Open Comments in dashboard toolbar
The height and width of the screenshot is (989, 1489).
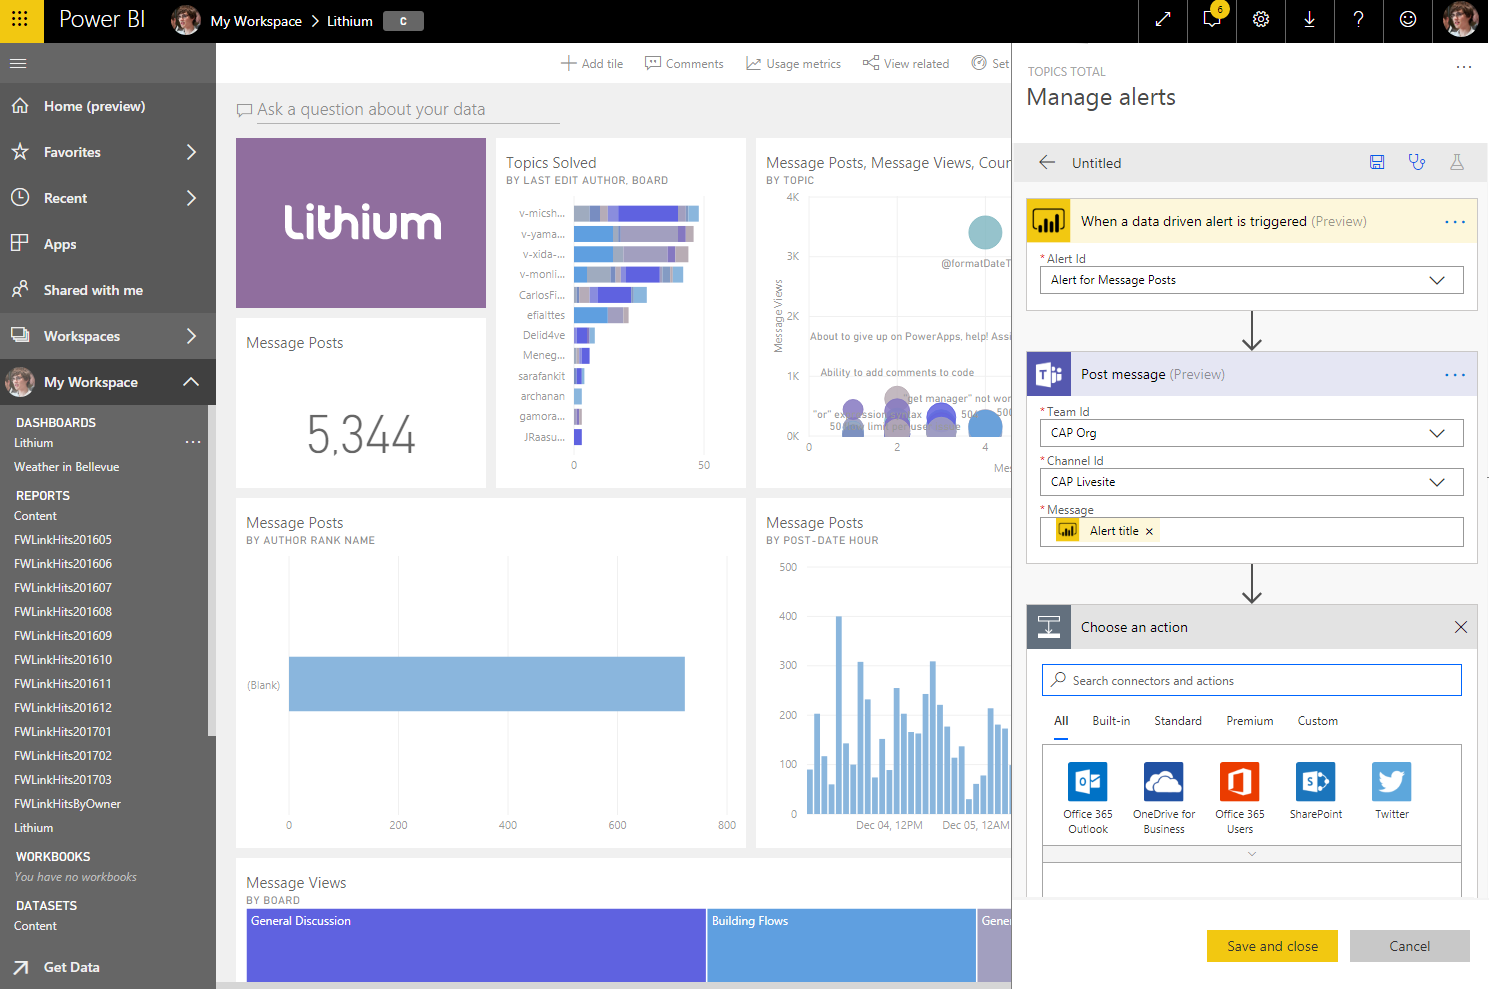click(x=684, y=63)
